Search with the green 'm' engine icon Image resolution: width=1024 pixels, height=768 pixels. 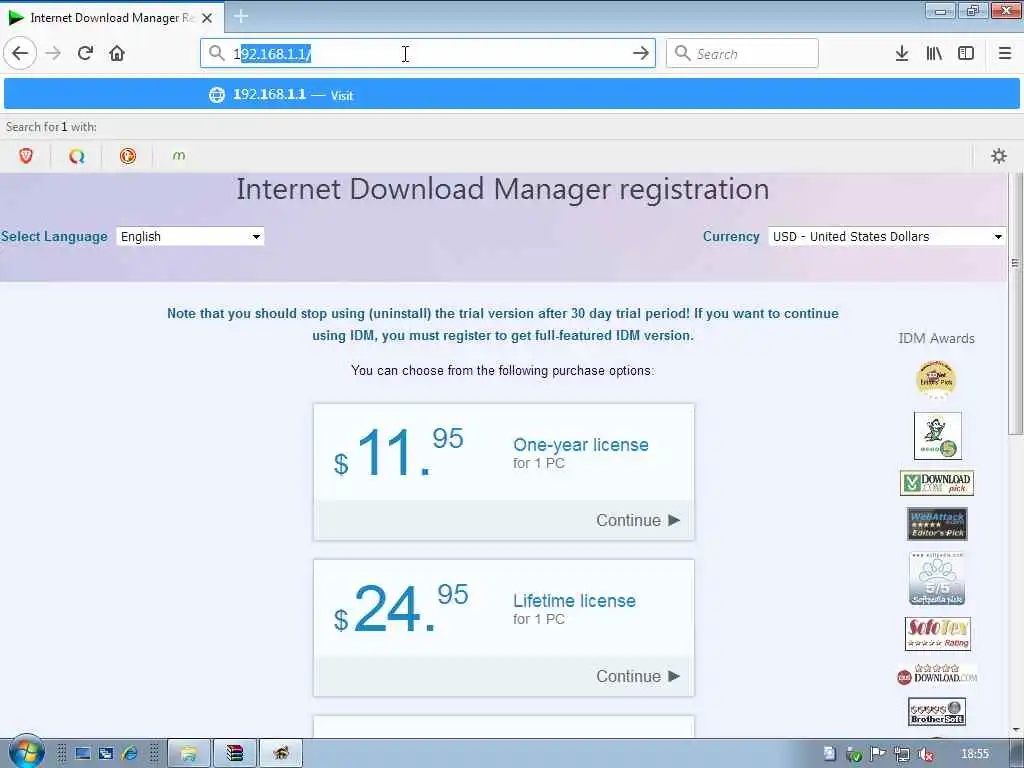pos(178,156)
